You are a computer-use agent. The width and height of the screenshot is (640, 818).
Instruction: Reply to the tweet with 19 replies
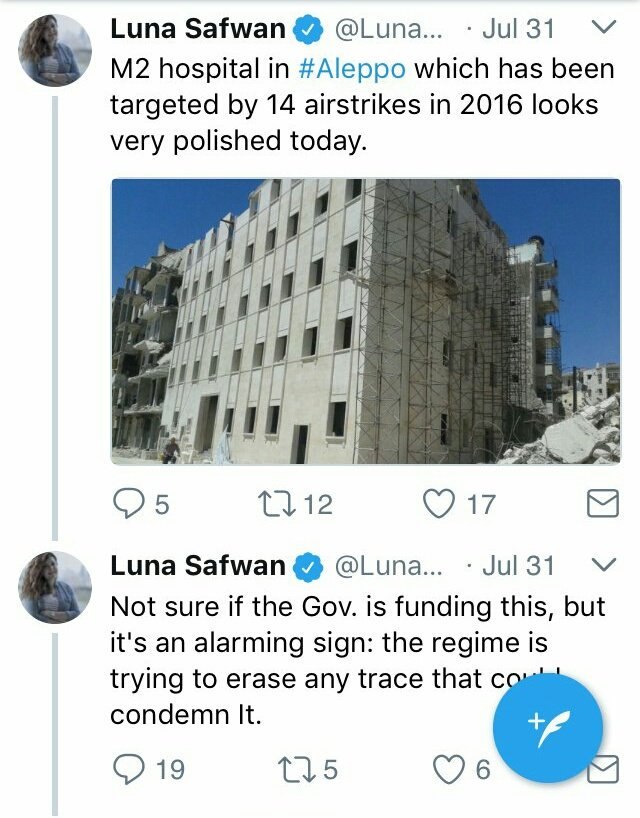[x=128, y=770]
